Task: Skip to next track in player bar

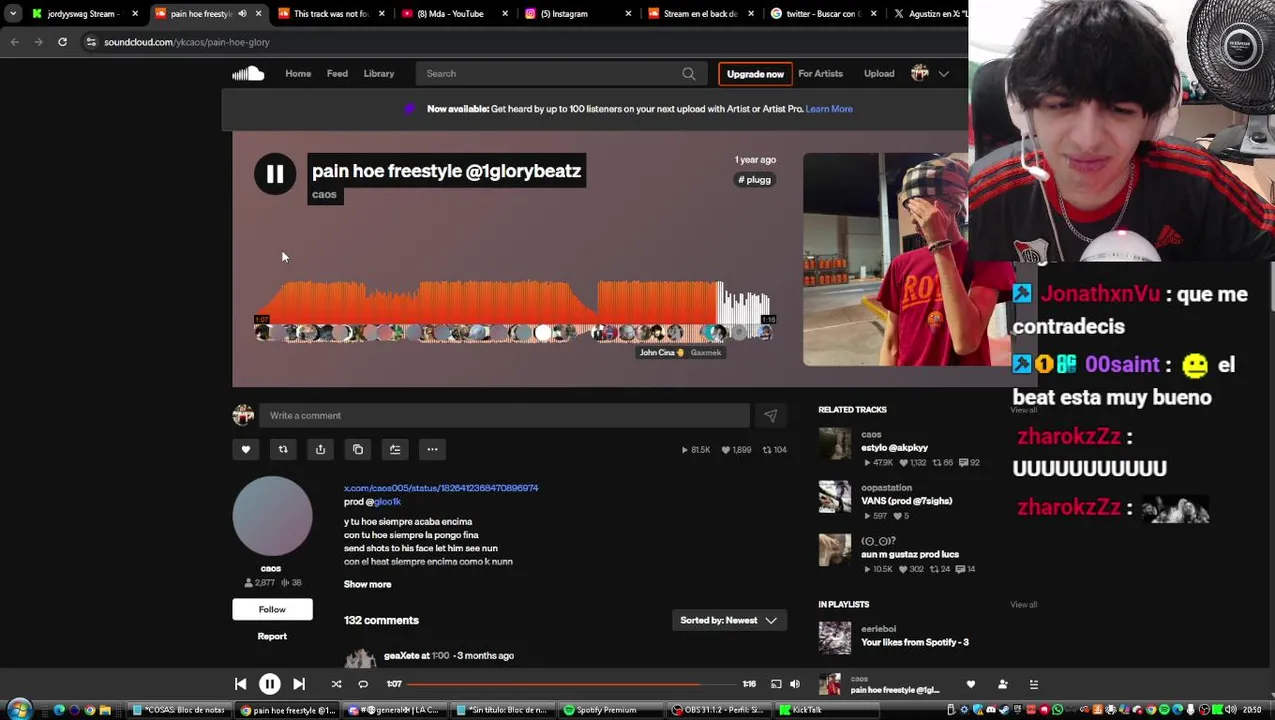Action: 299,684
